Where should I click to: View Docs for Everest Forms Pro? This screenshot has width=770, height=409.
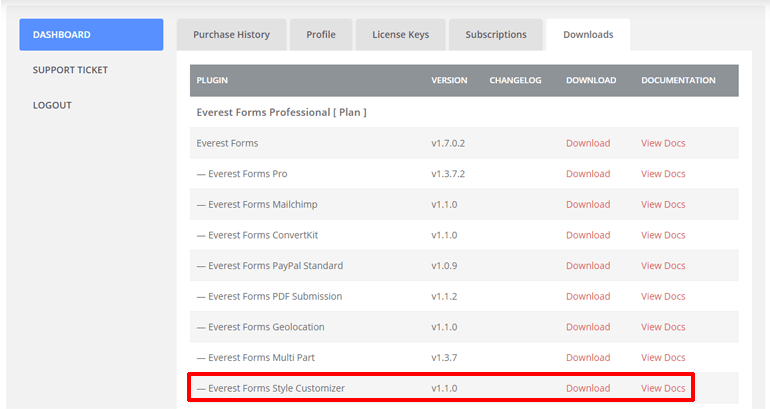[x=663, y=174]
